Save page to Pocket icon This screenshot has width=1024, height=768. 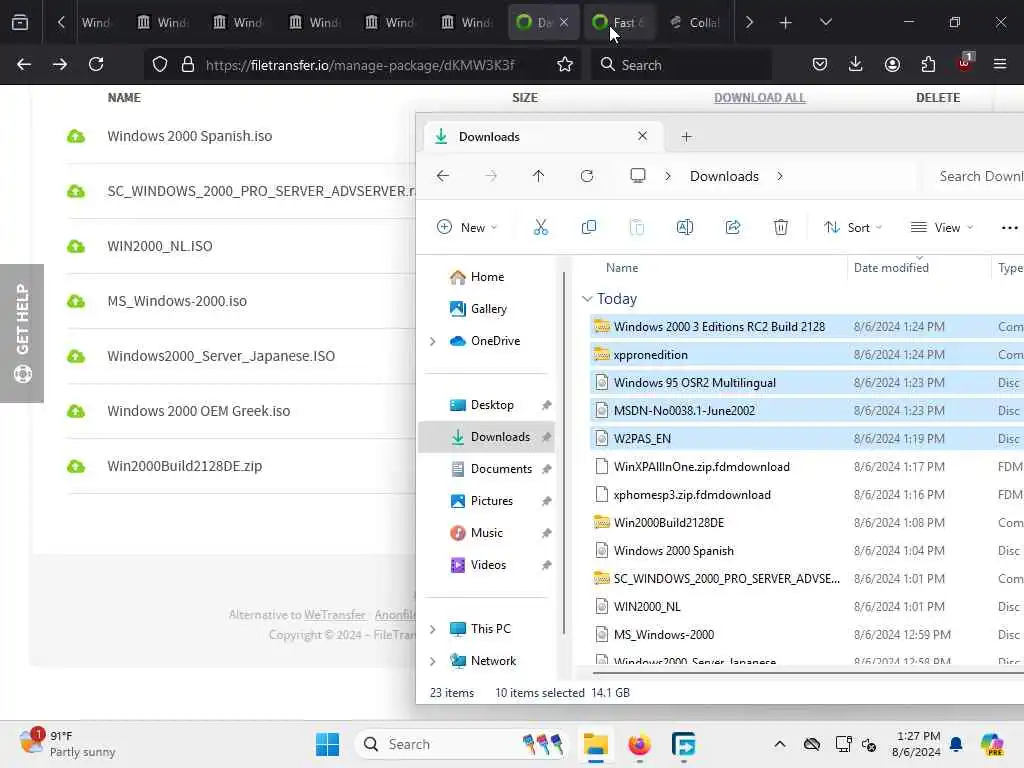click(820, 64)
